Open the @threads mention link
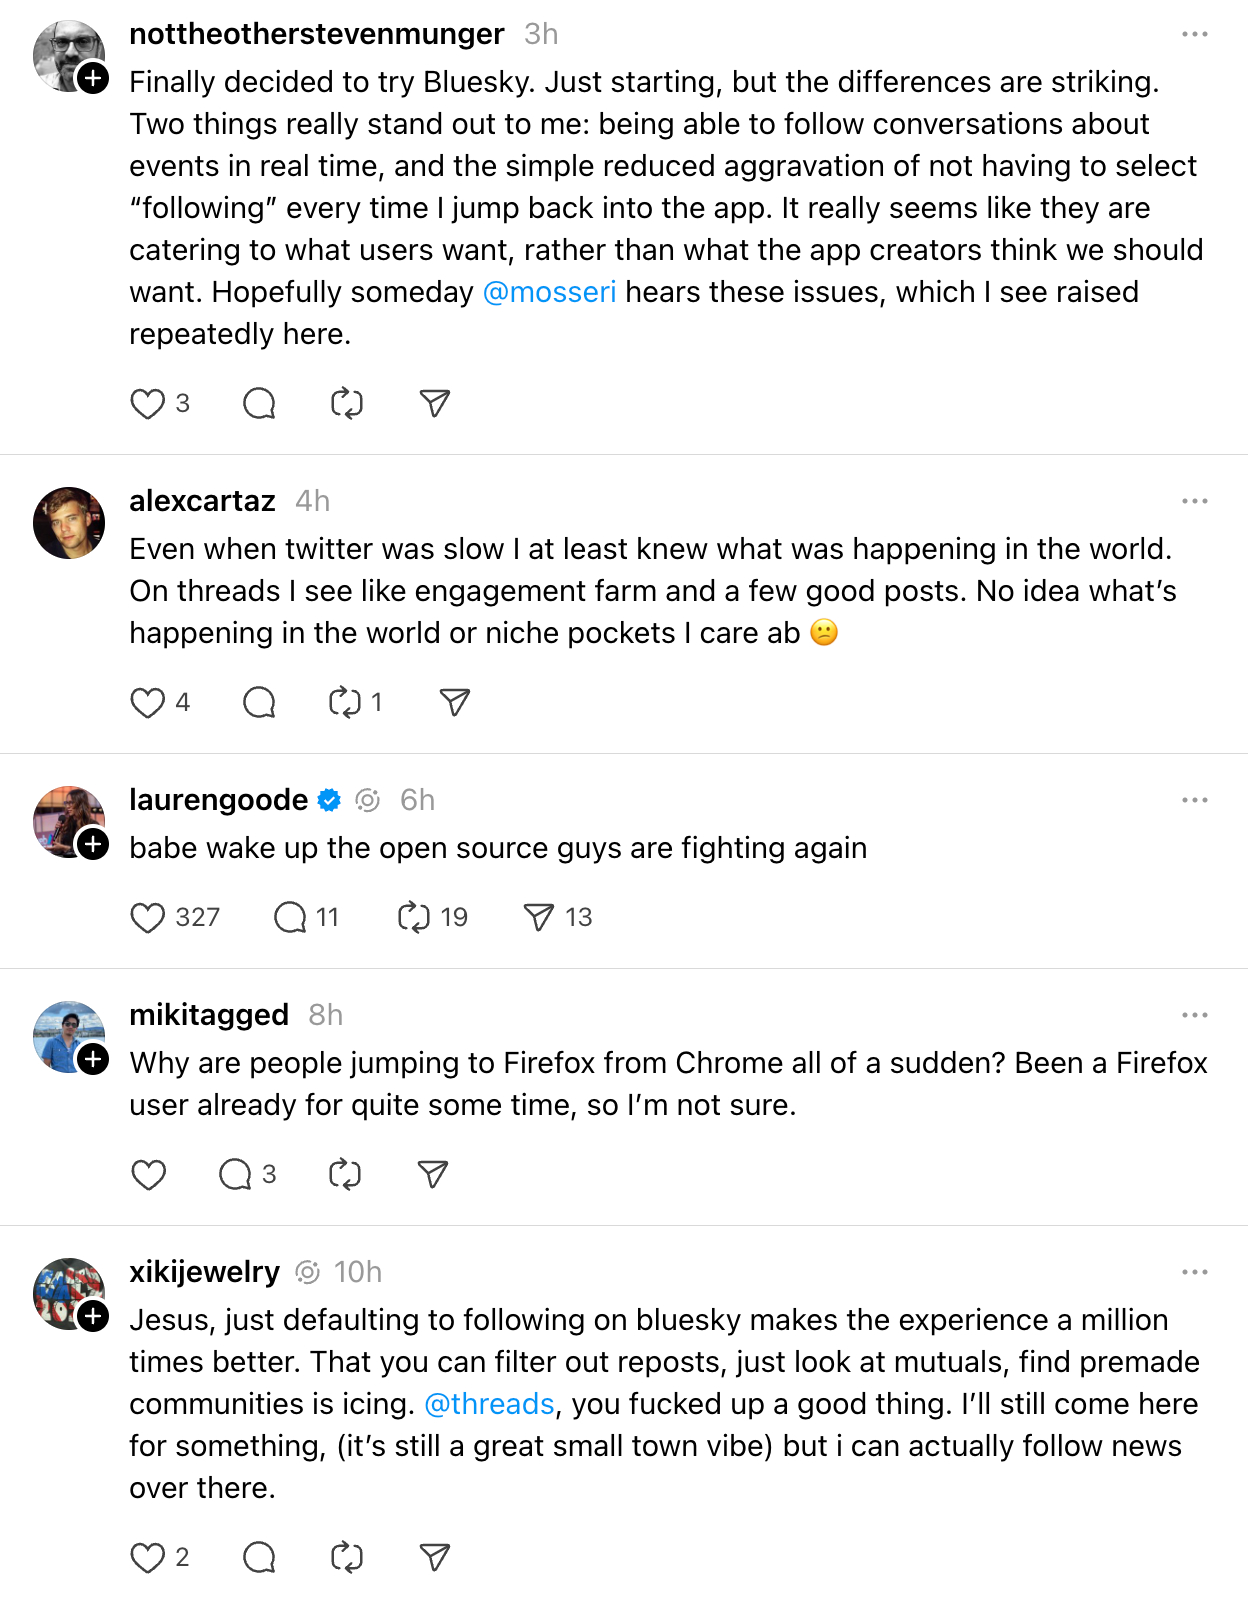 coord(489,1404)
